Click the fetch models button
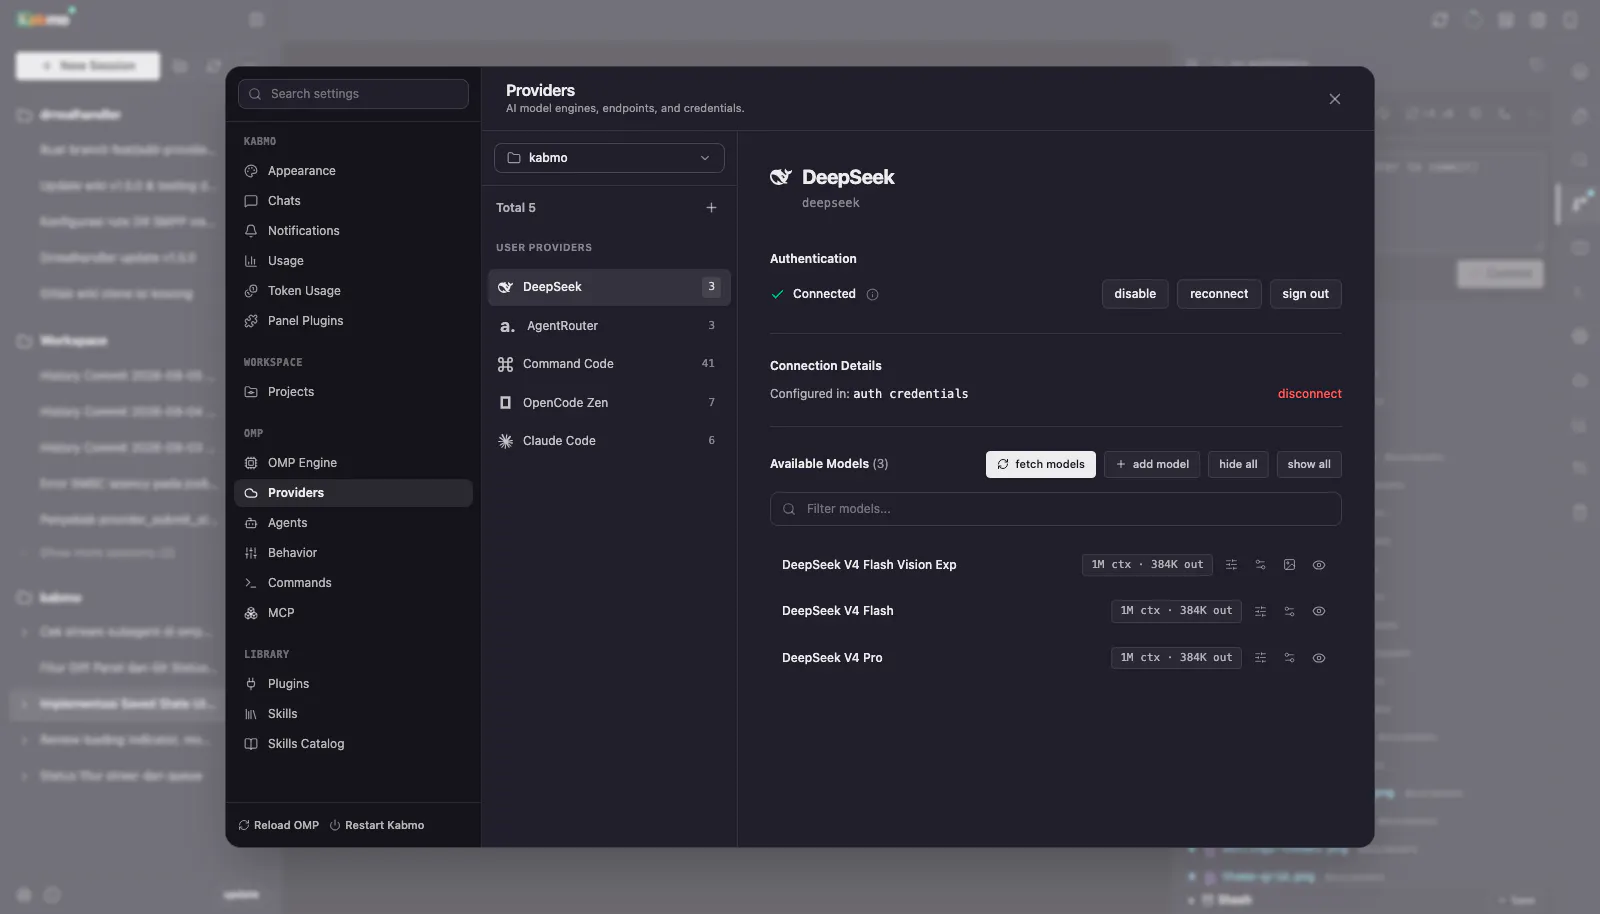The width and height of the screenshot is (1600, 914). coord(1041,464)
